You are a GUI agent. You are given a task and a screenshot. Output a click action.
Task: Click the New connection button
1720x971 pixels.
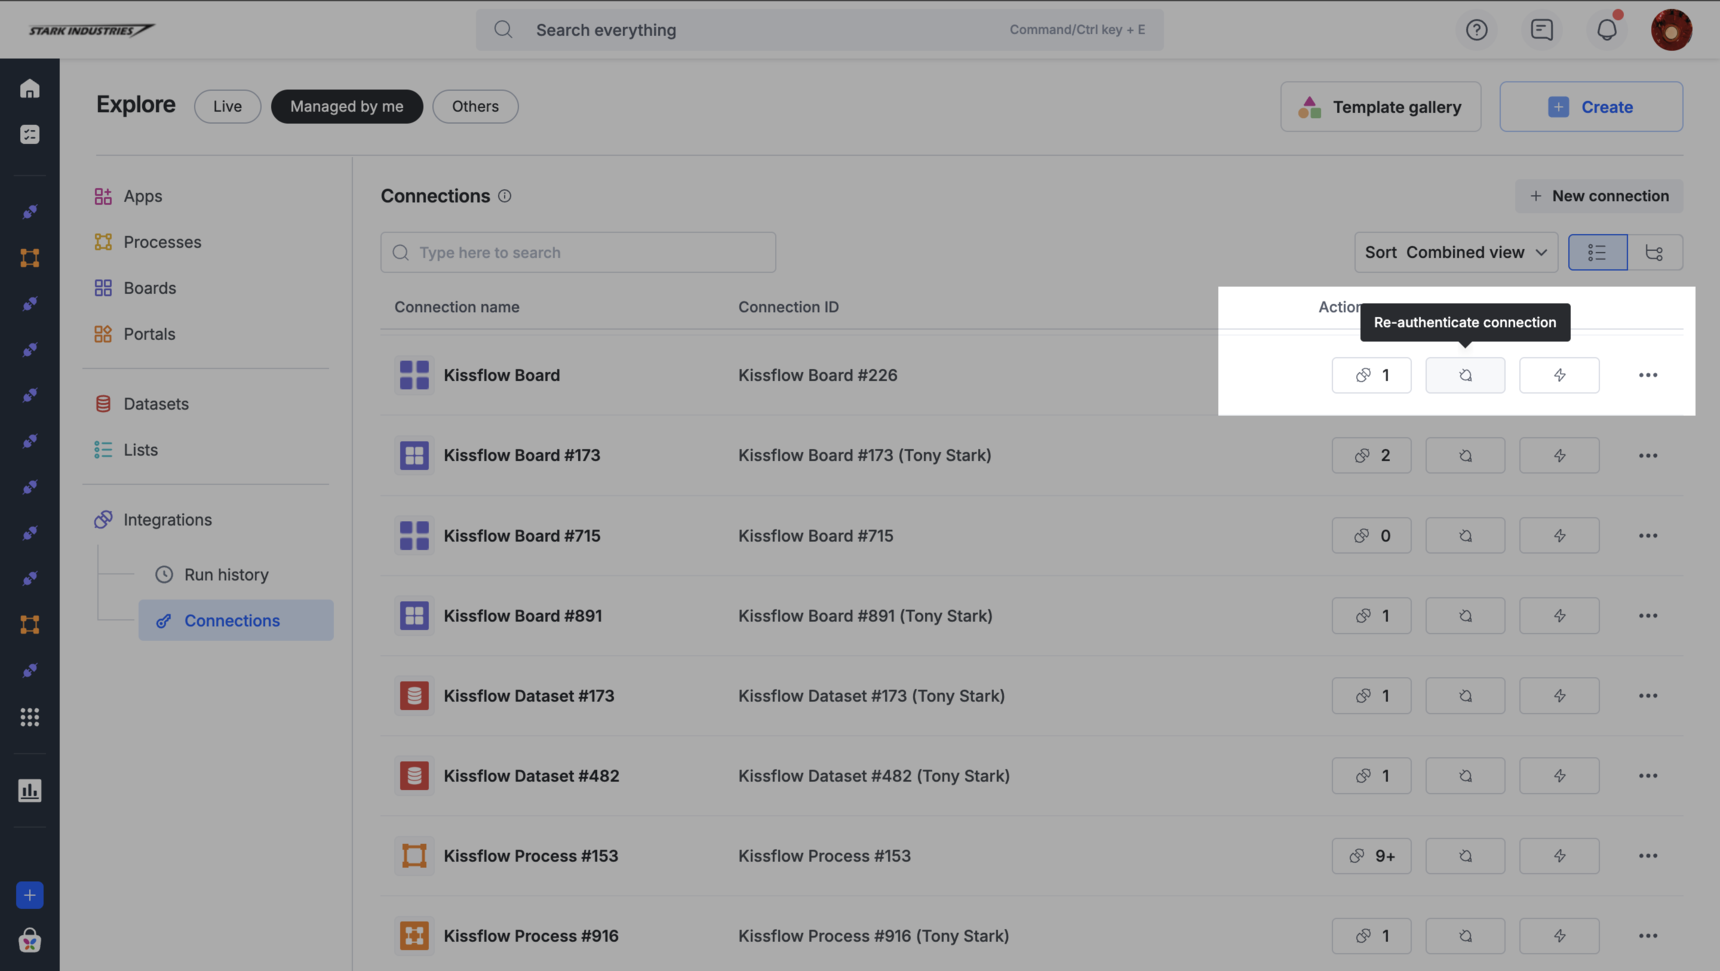pyautogui.click(x=1598, y=196)
